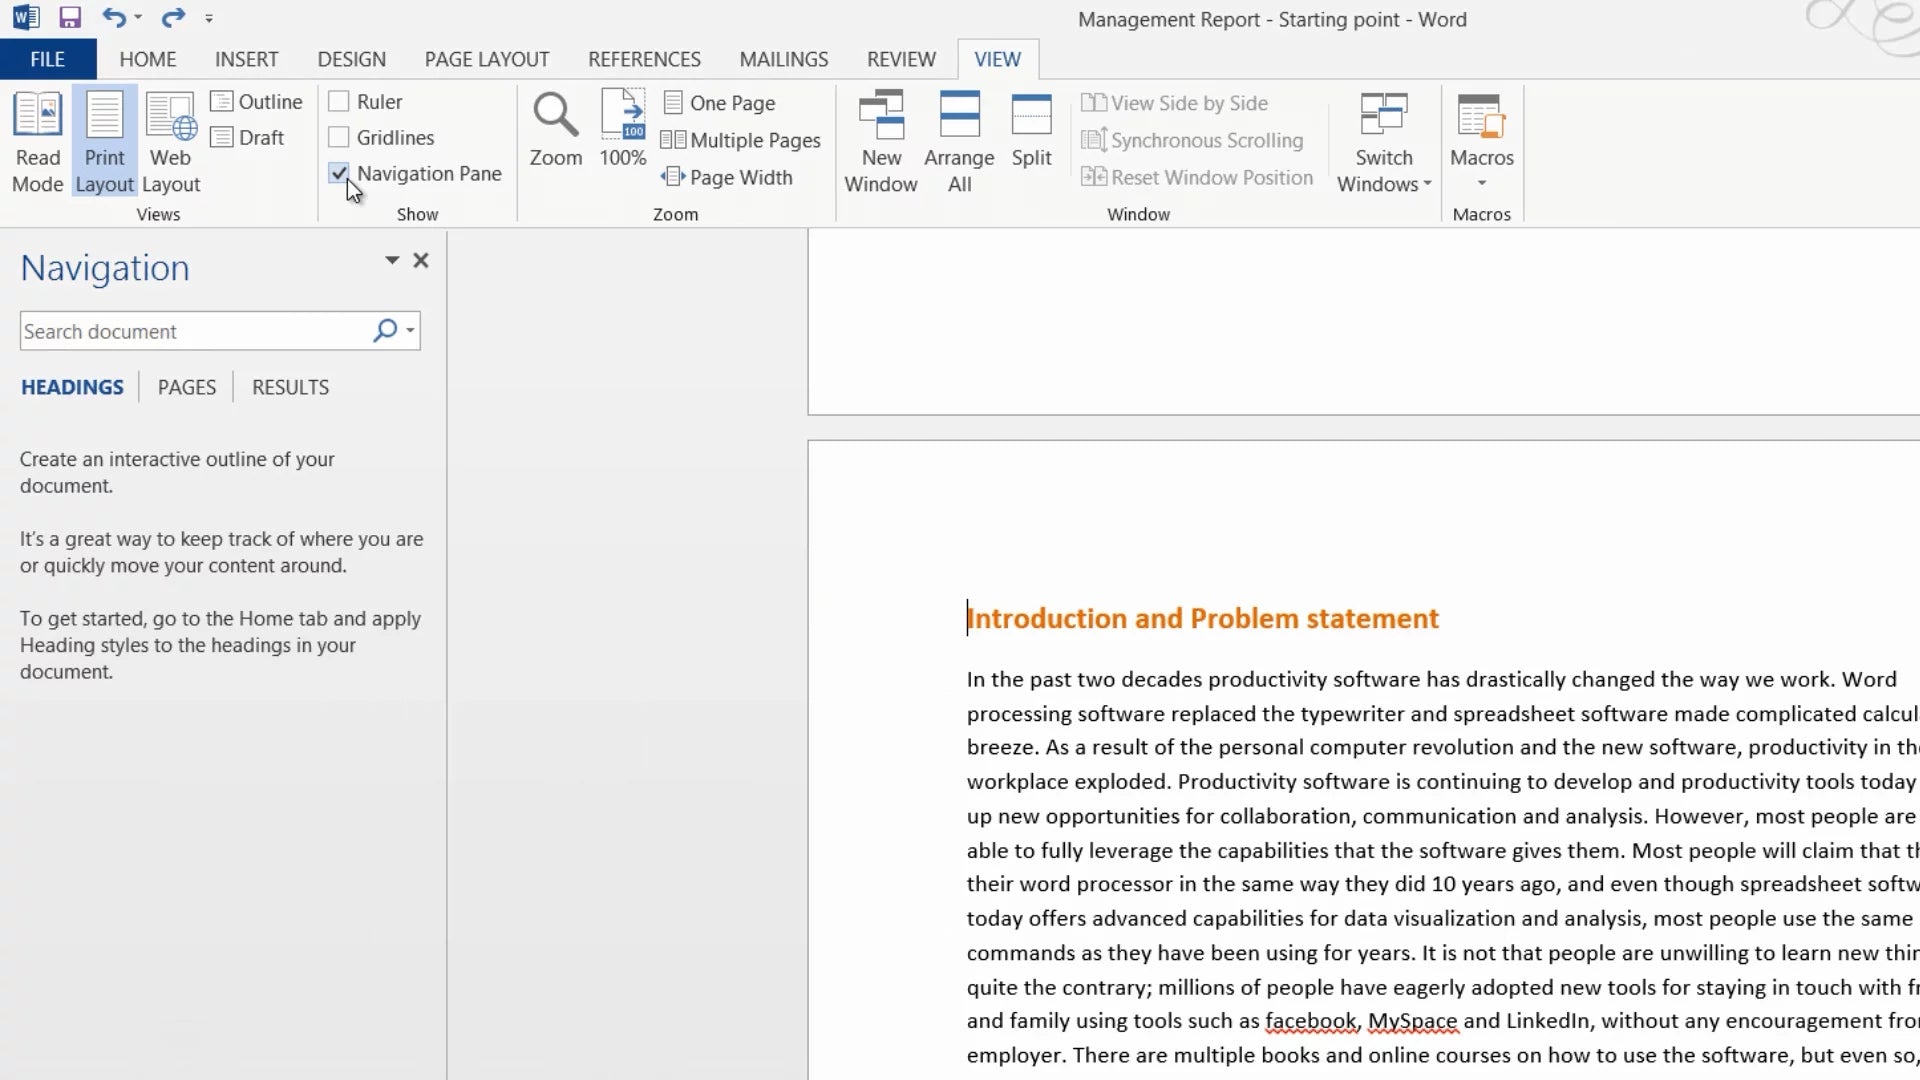Click the misspelled word 'facebook'
The height and width of the screenshot is (1080, 1920).
click(x=1310, y=1021)
